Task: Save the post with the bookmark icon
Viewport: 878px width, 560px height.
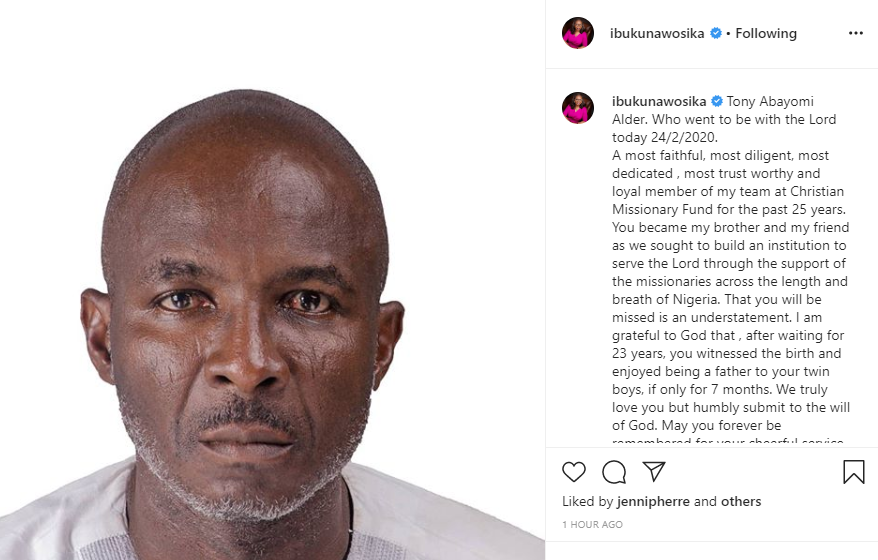Action: tap(853, 472)
